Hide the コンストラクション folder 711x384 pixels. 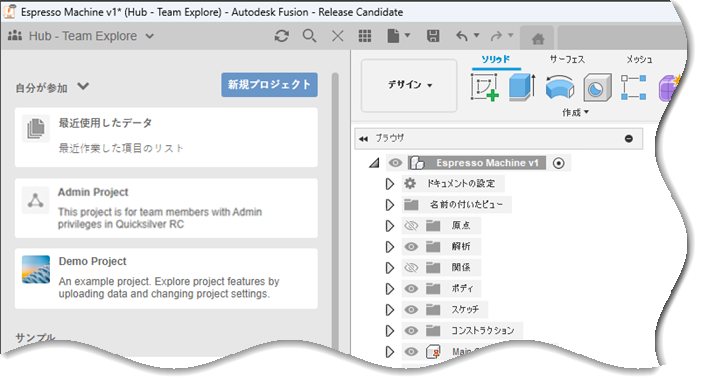click(411, 331)
